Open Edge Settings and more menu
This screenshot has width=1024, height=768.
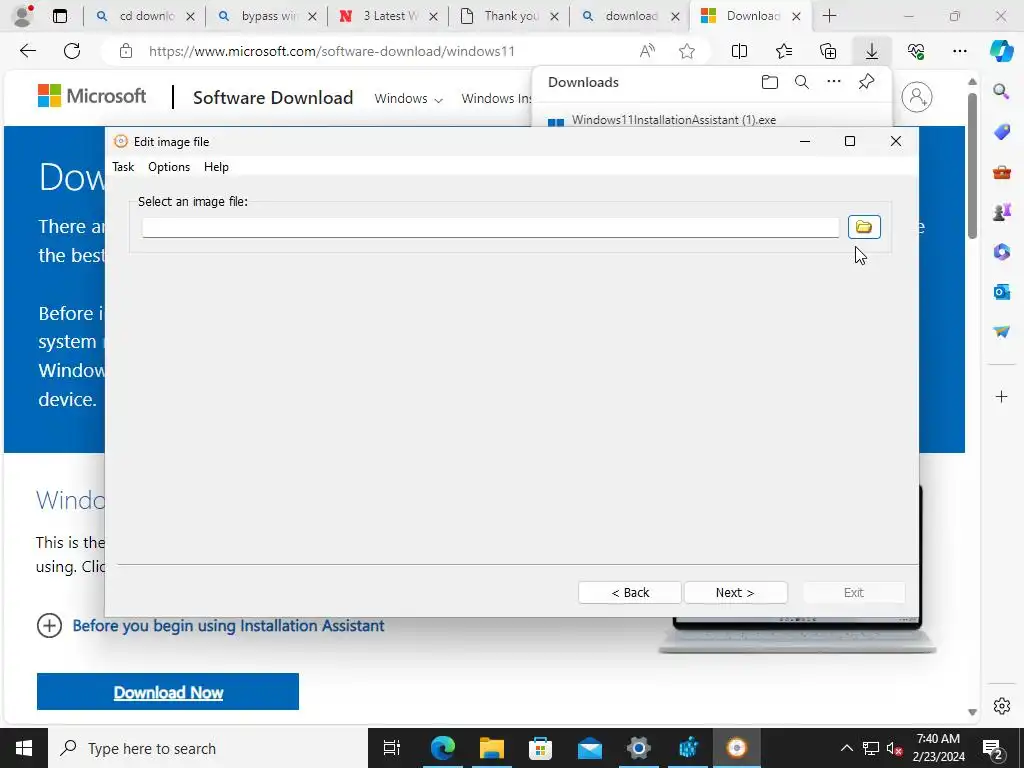click(959, 51)
